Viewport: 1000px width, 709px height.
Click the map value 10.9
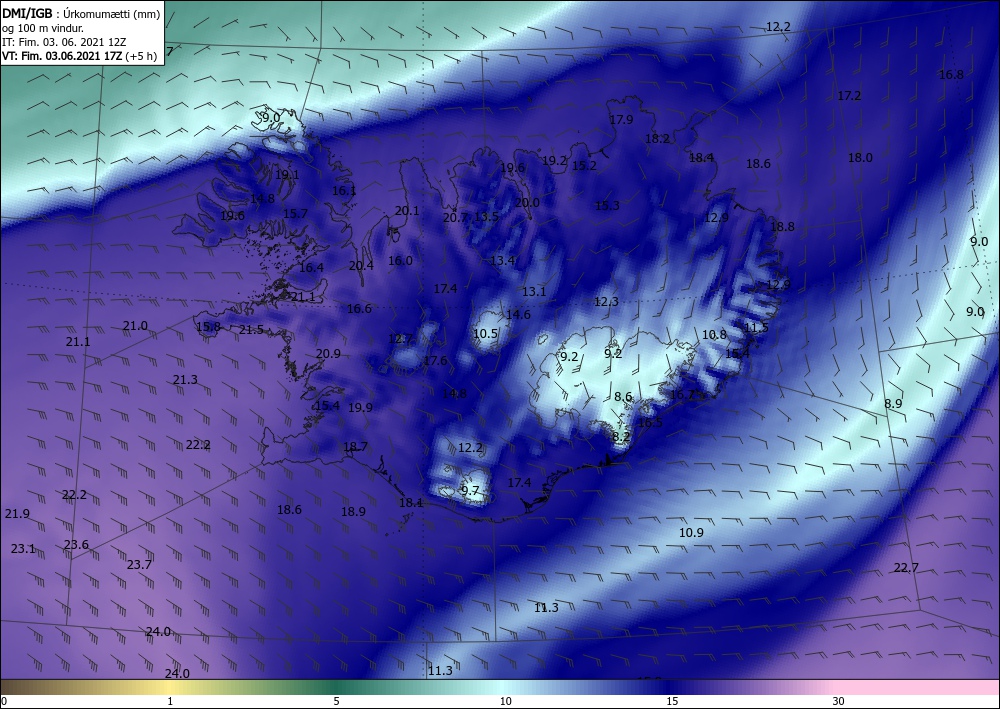[x=691, y=532]
